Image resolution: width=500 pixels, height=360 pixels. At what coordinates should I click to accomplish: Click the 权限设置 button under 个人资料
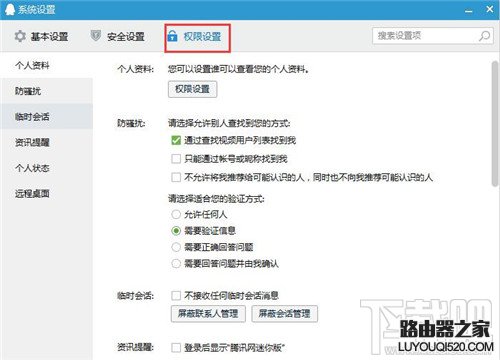pos(193,89)
